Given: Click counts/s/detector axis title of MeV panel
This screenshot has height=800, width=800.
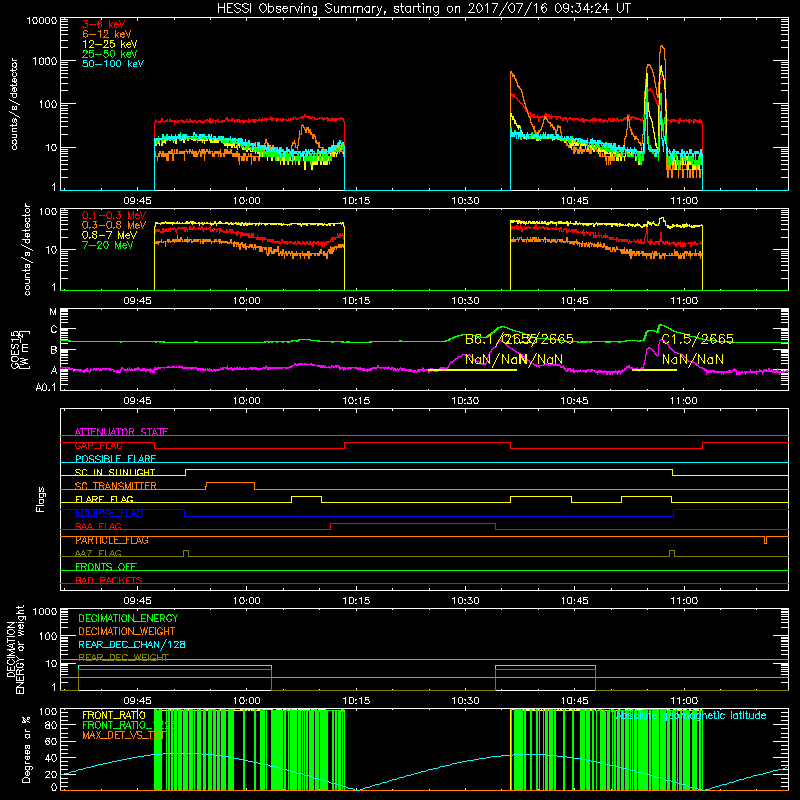Looking at the screenshot, I should click(x=27, y=249).
